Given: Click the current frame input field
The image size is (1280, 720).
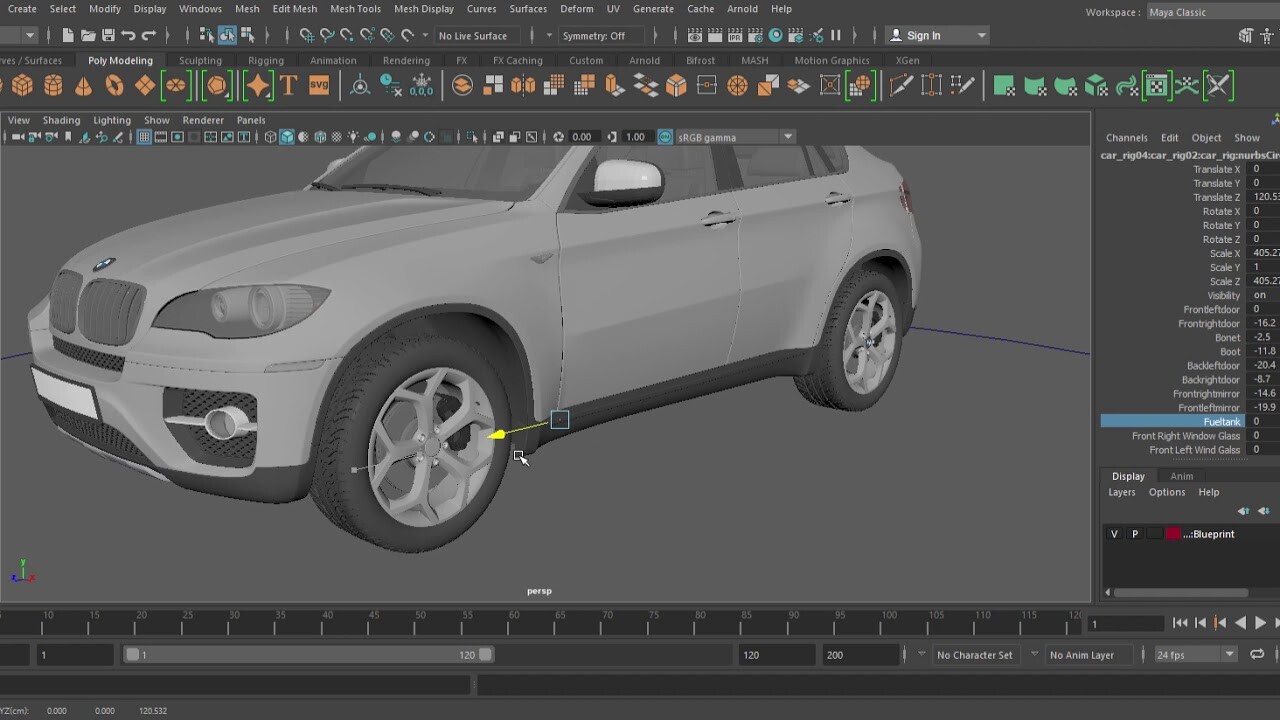Looking at the screenshot, I should [1128, 622].
